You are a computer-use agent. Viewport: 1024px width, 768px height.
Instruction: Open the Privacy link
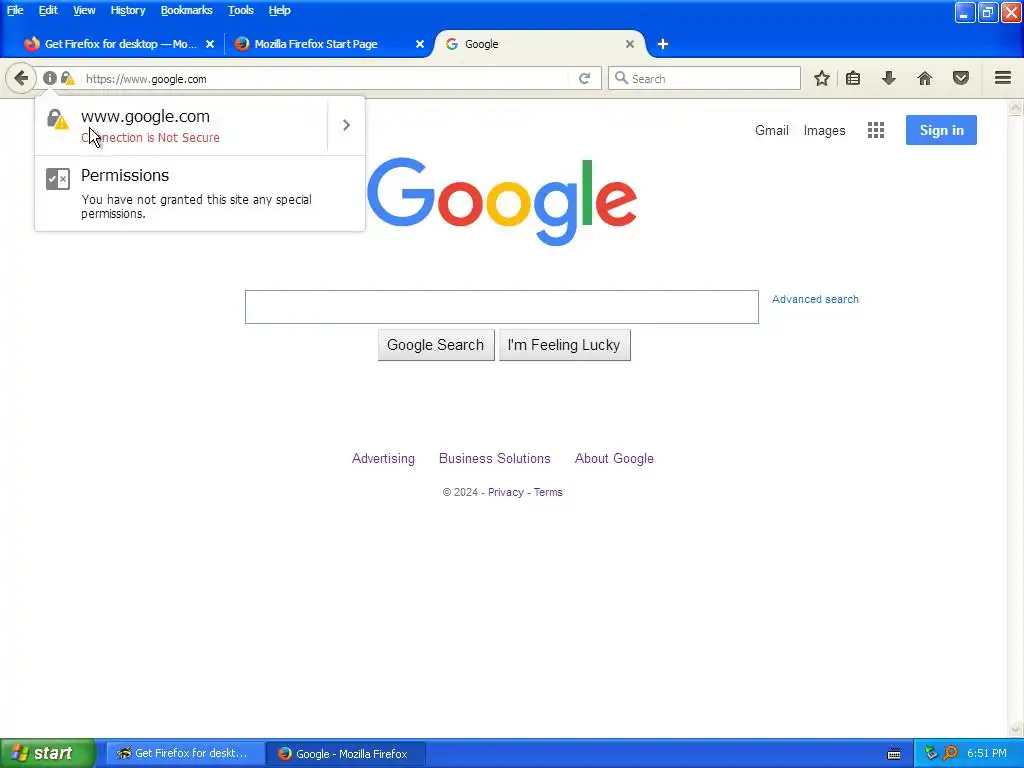505,492
